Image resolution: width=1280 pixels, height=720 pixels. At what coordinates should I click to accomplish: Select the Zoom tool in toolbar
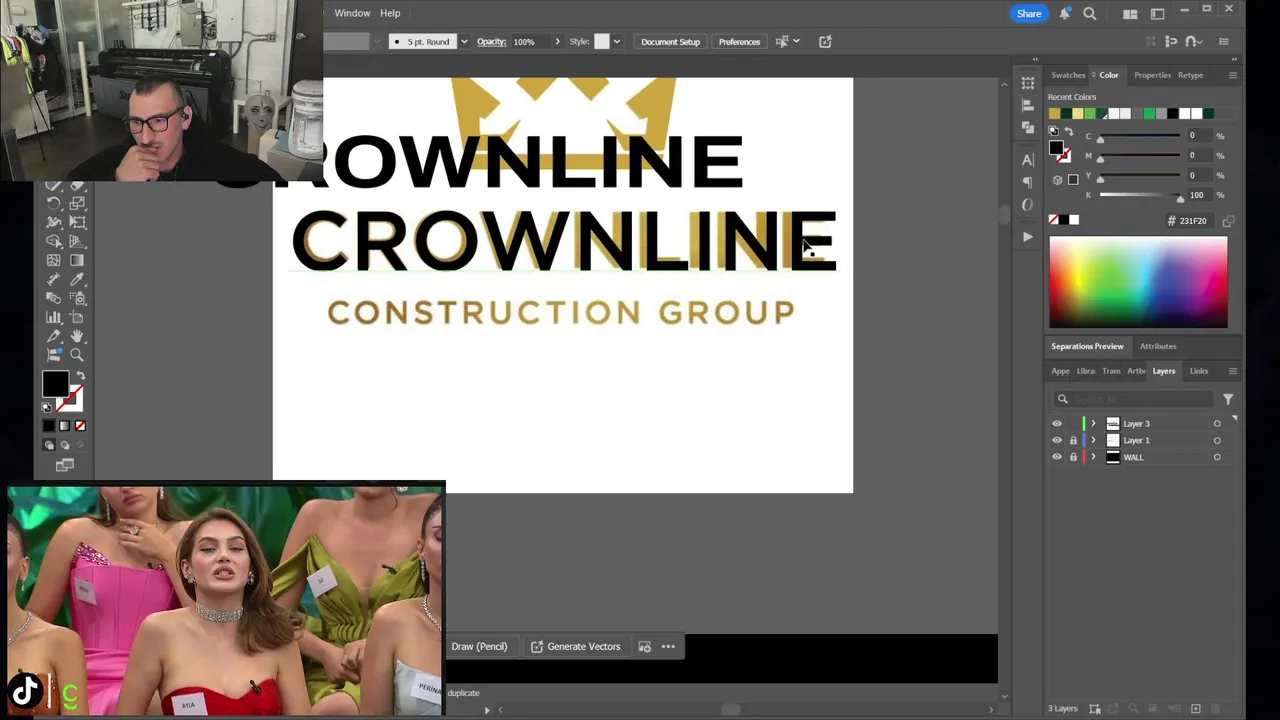click(x=77, y=355)
